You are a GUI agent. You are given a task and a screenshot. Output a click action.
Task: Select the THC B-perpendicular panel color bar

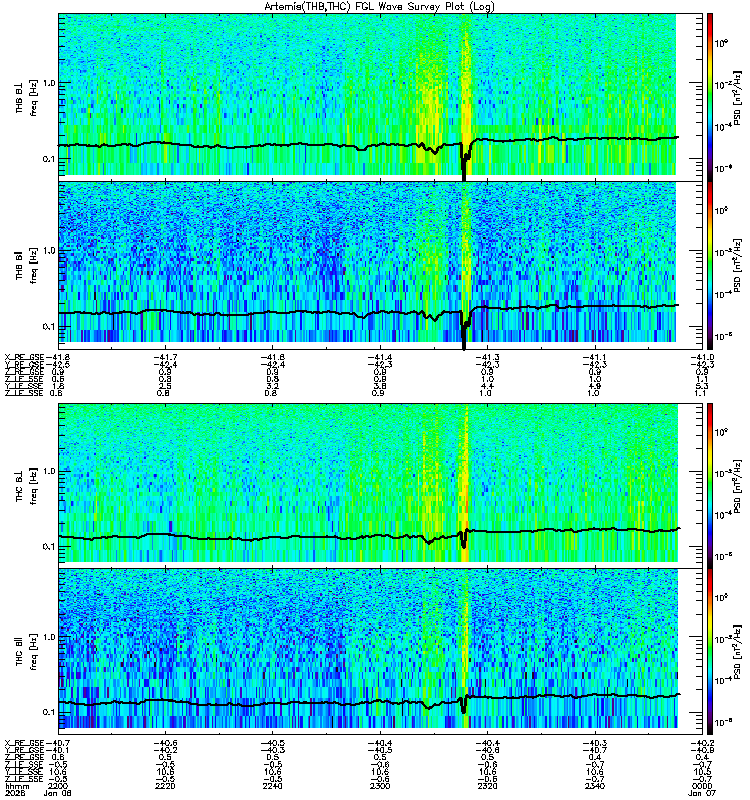click(x=710, y=486)
